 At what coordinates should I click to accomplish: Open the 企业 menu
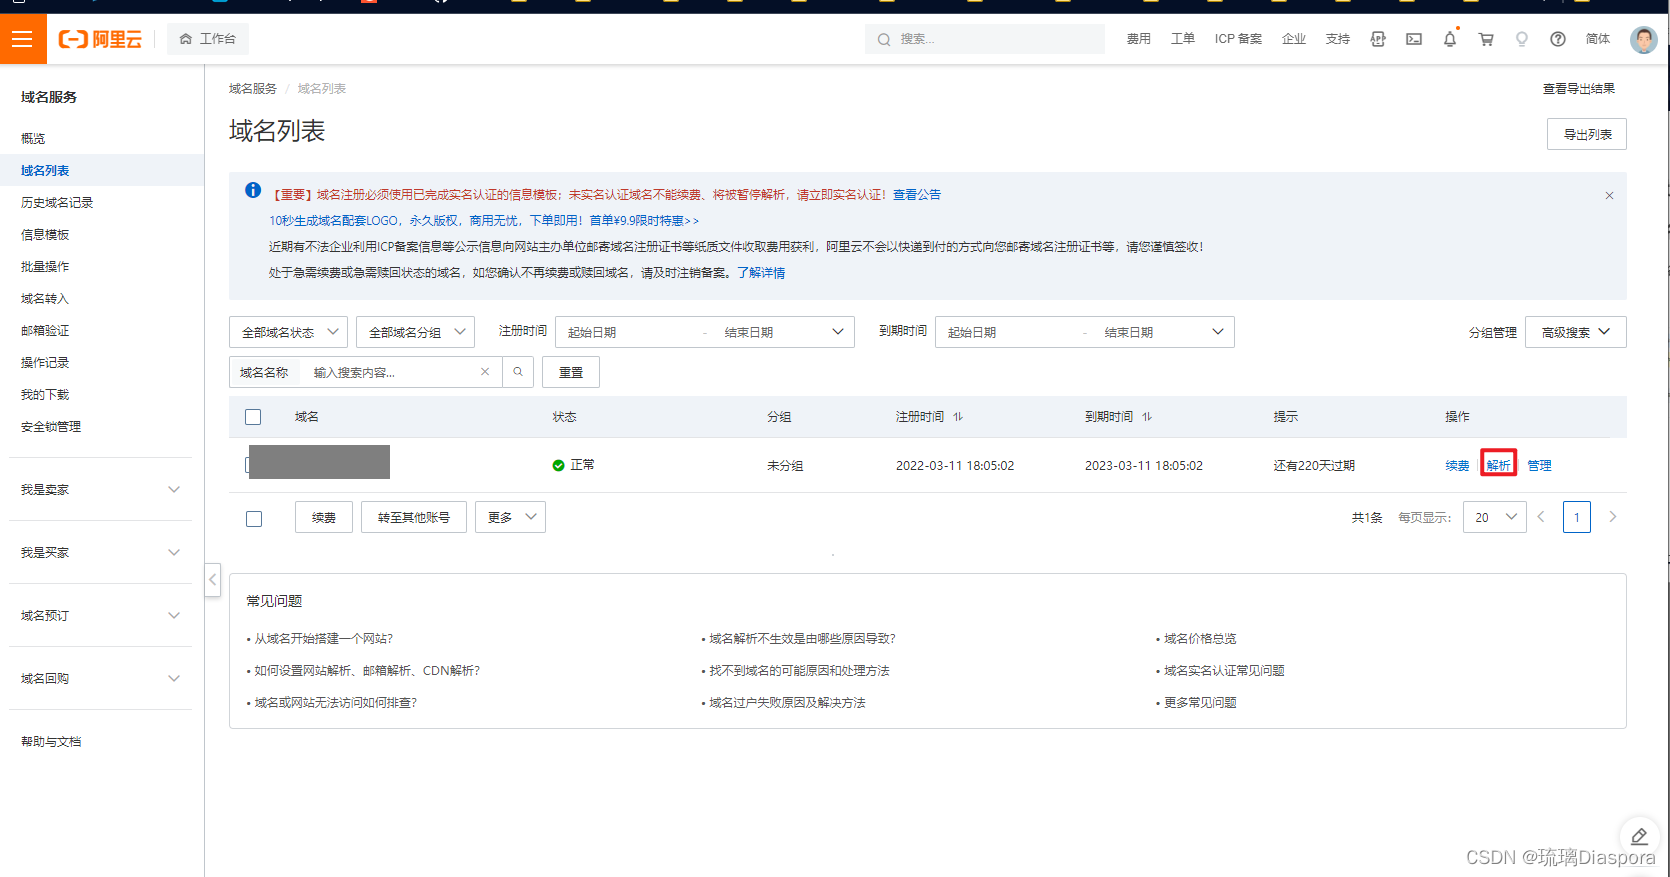click(x=1294, y=39)
